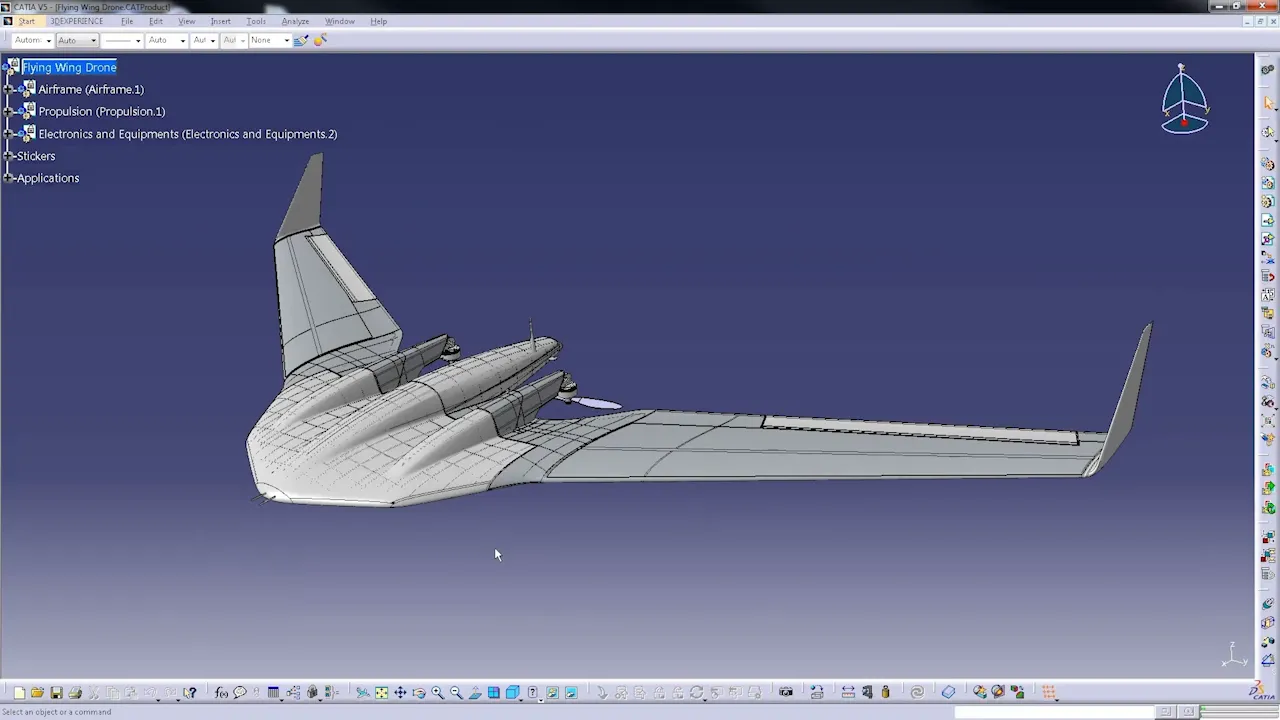Toggle Hide/Show on the bottom toolbar
Image resolution: width=1280 pixels, height=720 pixels.
coord(551,692)
